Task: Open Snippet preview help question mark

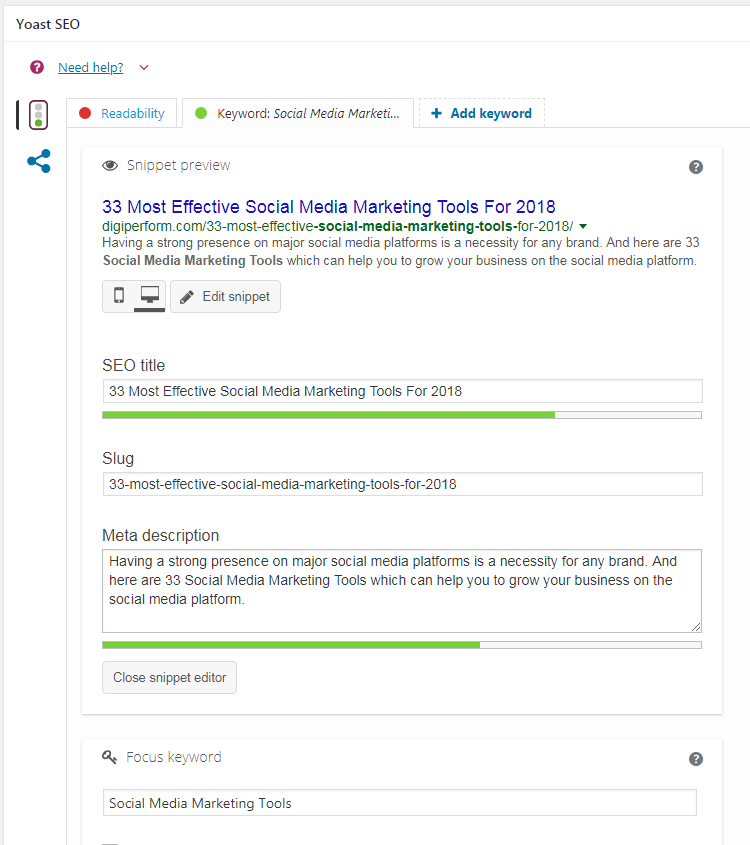Action: [696, 167]
